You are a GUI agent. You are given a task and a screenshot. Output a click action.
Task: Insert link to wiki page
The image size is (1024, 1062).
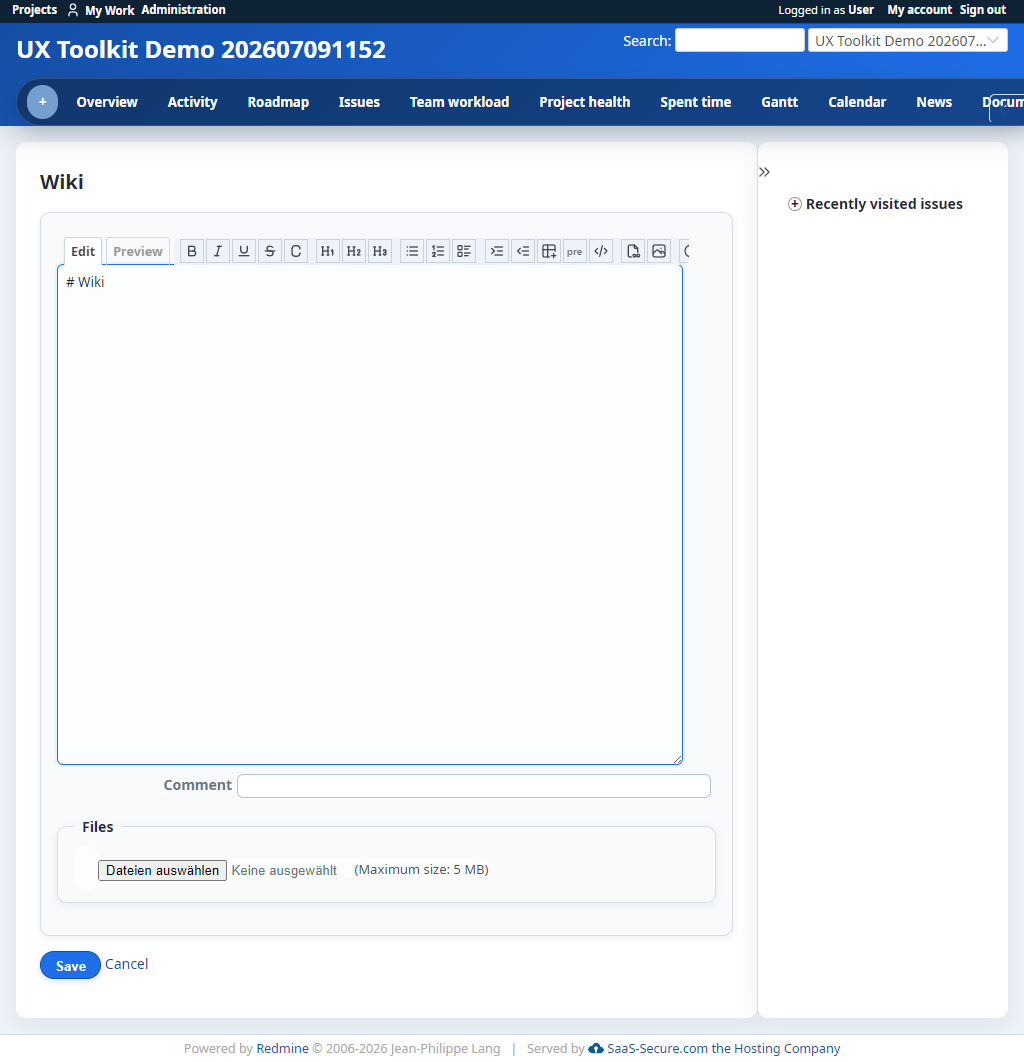[633, 251]
